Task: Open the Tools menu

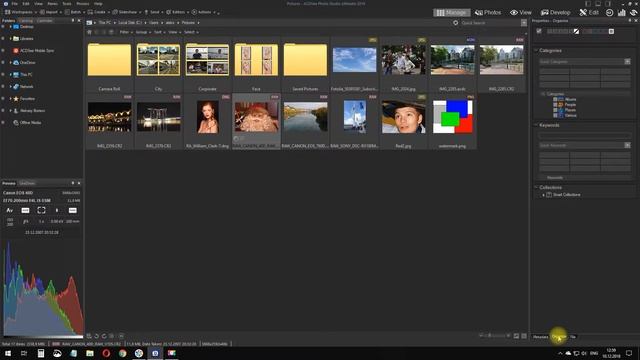Action: point(67,4)
